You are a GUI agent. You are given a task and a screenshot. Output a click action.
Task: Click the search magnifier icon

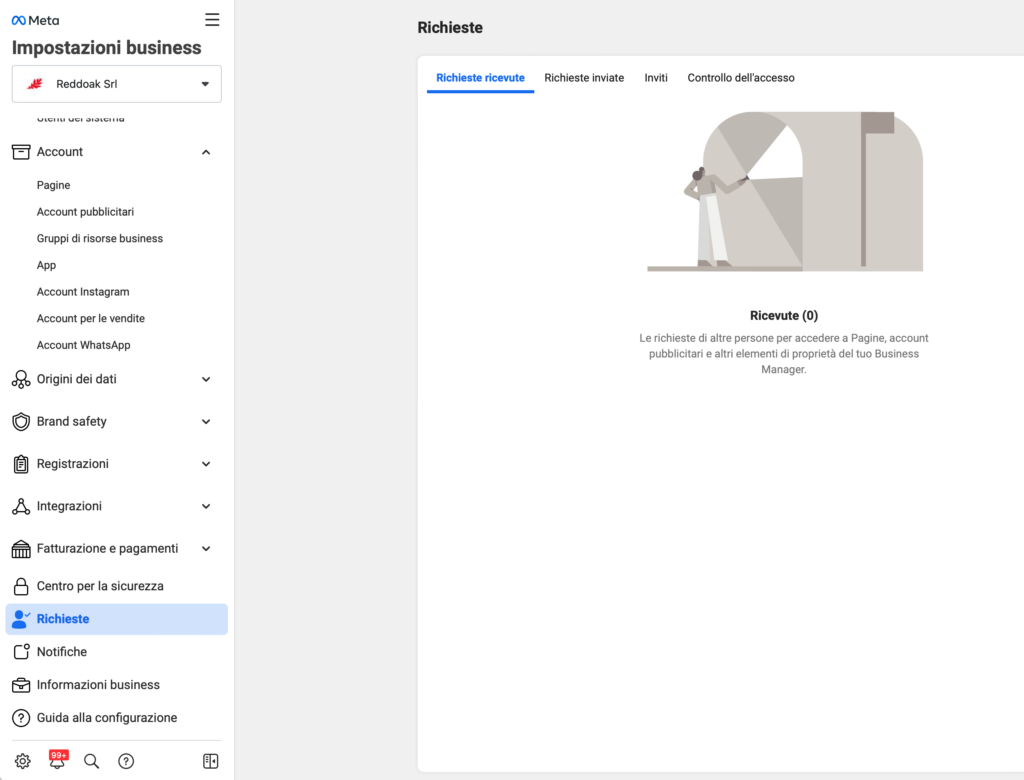coord(91,761)
